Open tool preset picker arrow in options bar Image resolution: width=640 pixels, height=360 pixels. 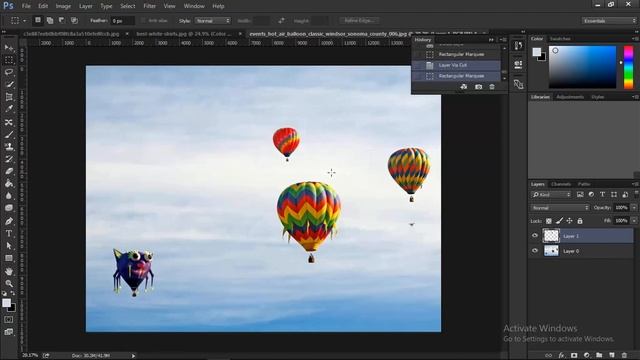24,20
